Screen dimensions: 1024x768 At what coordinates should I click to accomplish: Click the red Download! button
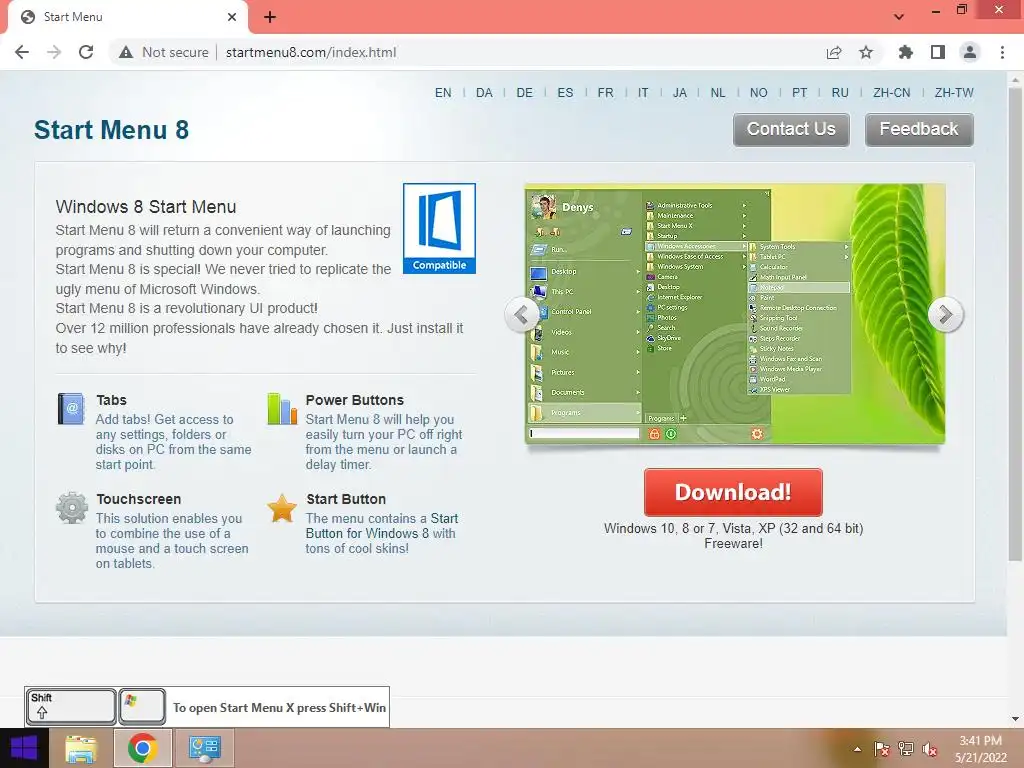point(733,492)
